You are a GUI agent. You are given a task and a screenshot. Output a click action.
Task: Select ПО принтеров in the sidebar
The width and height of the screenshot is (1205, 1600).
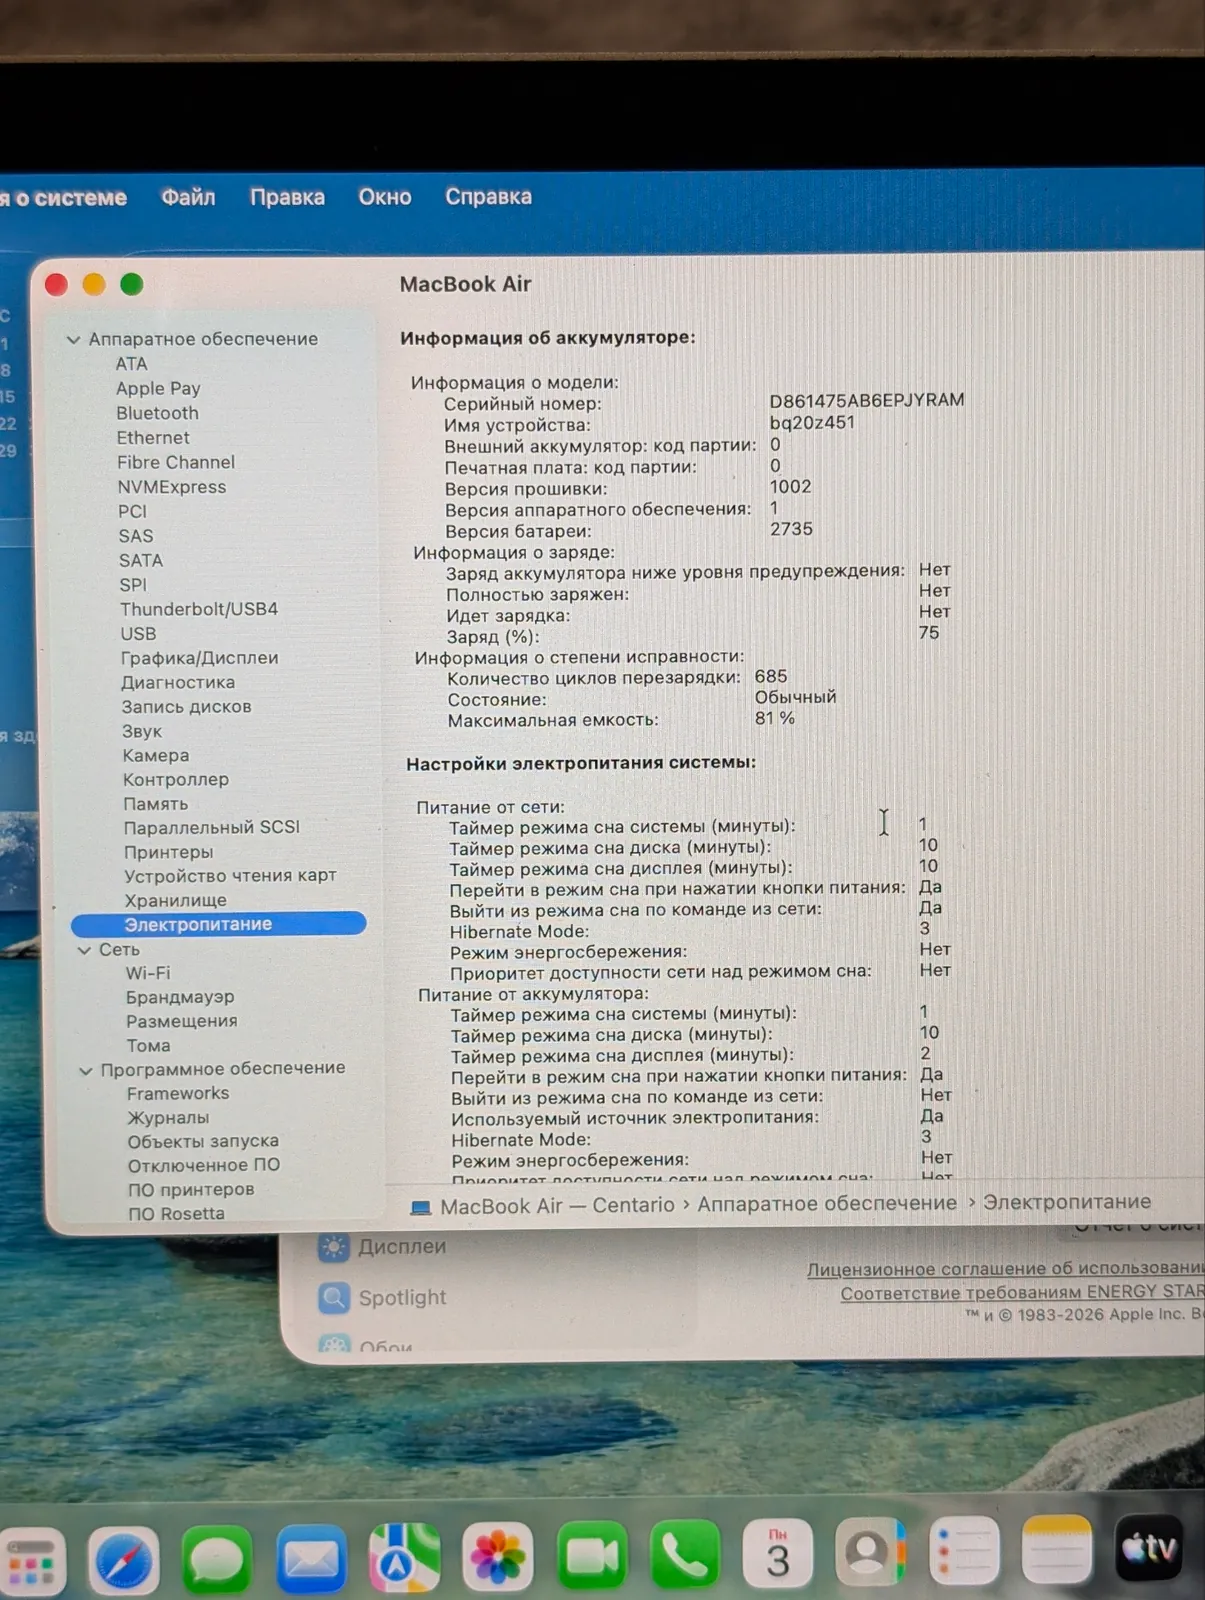pos(191,1189)
